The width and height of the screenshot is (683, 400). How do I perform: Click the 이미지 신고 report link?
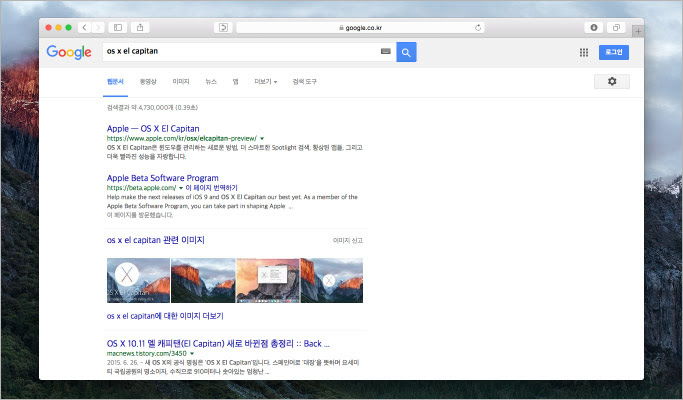pos(348,241)
